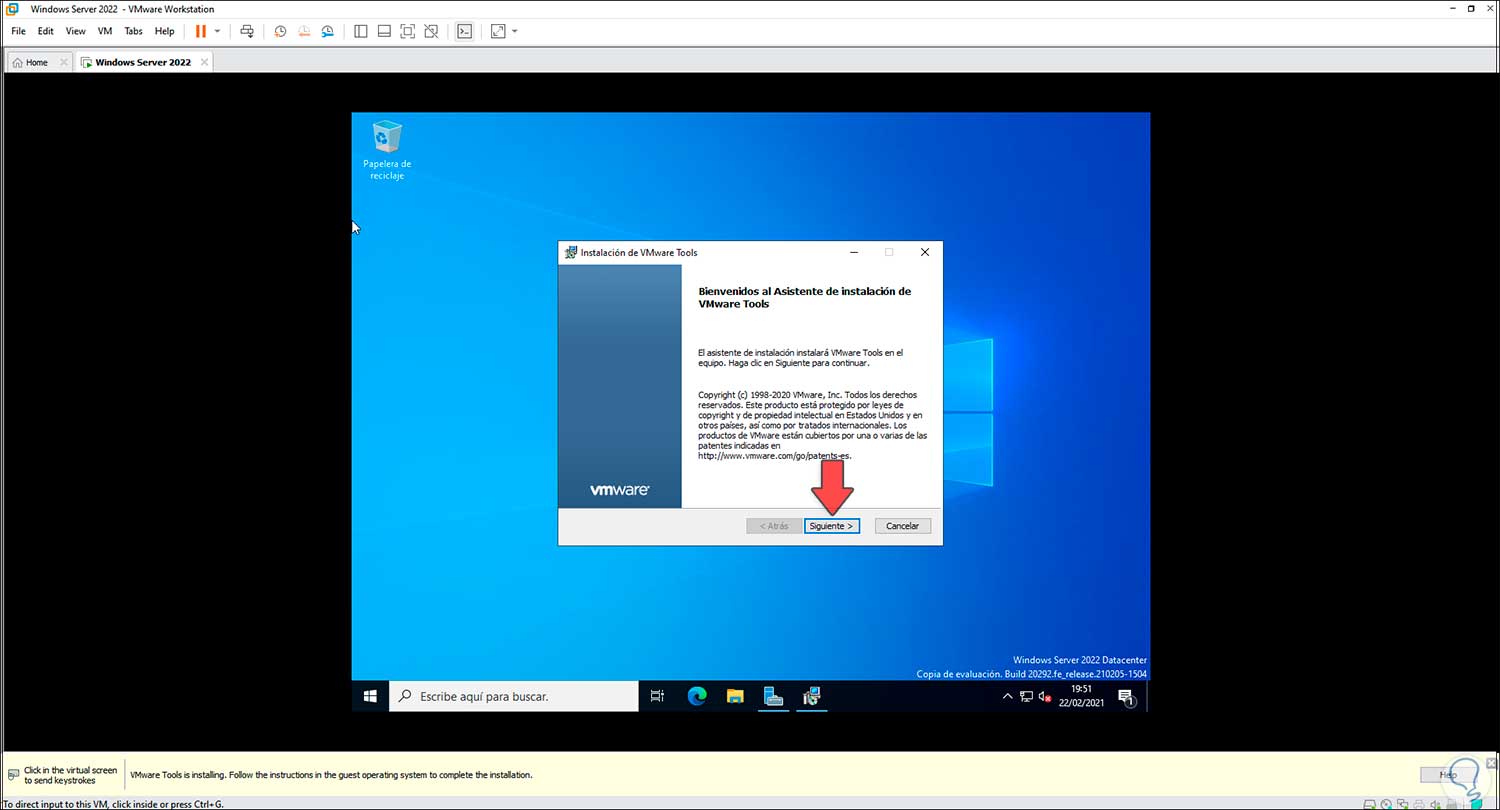
Task: Expand the stretch display dropdown arrow
Action: point(514,31)
